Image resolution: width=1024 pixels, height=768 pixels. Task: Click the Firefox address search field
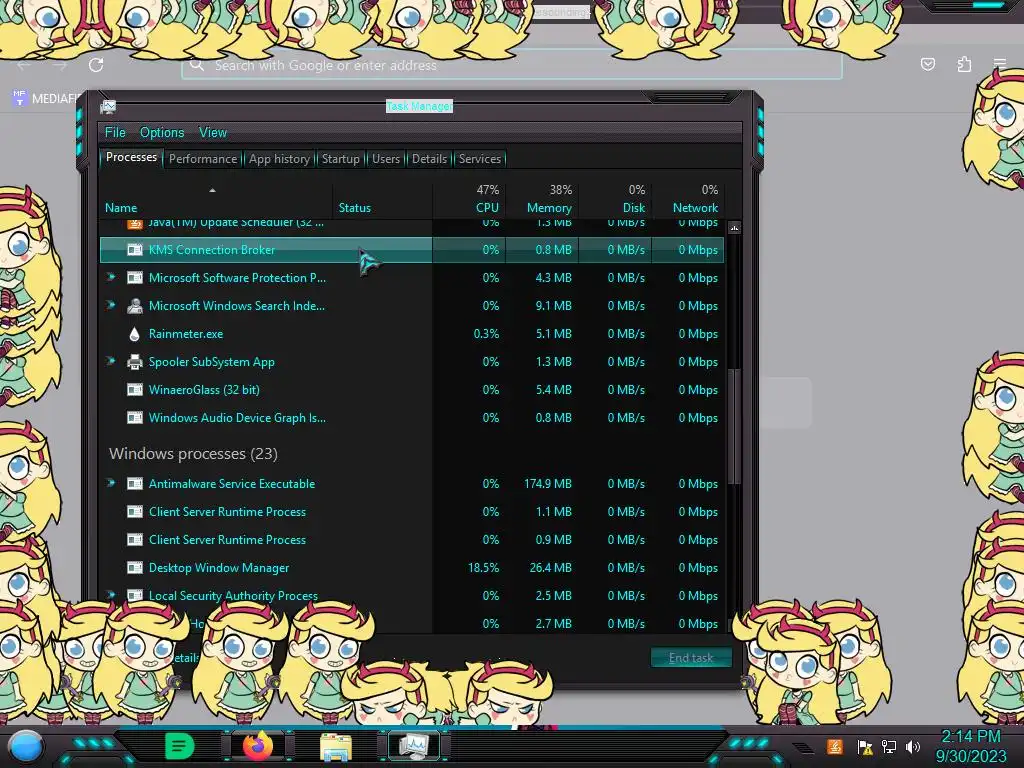tap(512, 65)
